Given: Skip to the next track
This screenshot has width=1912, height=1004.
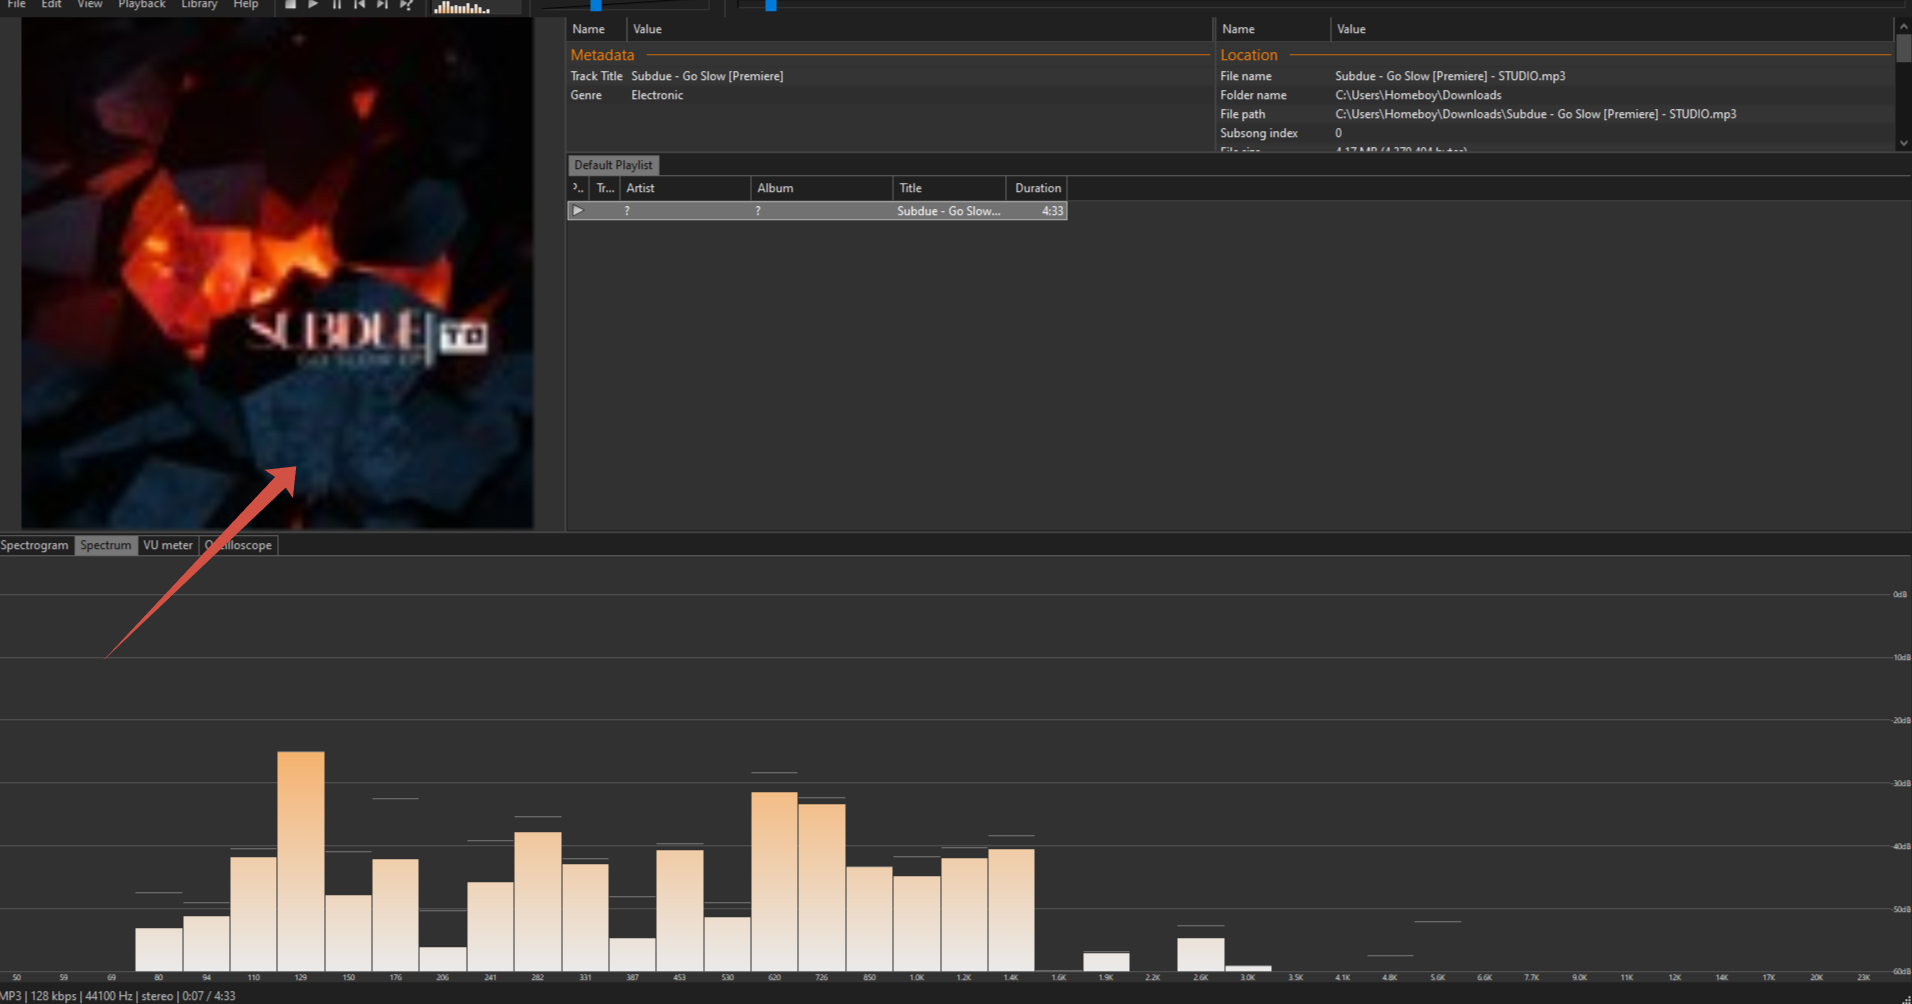Looking at the screenshot, I should 382,5.
